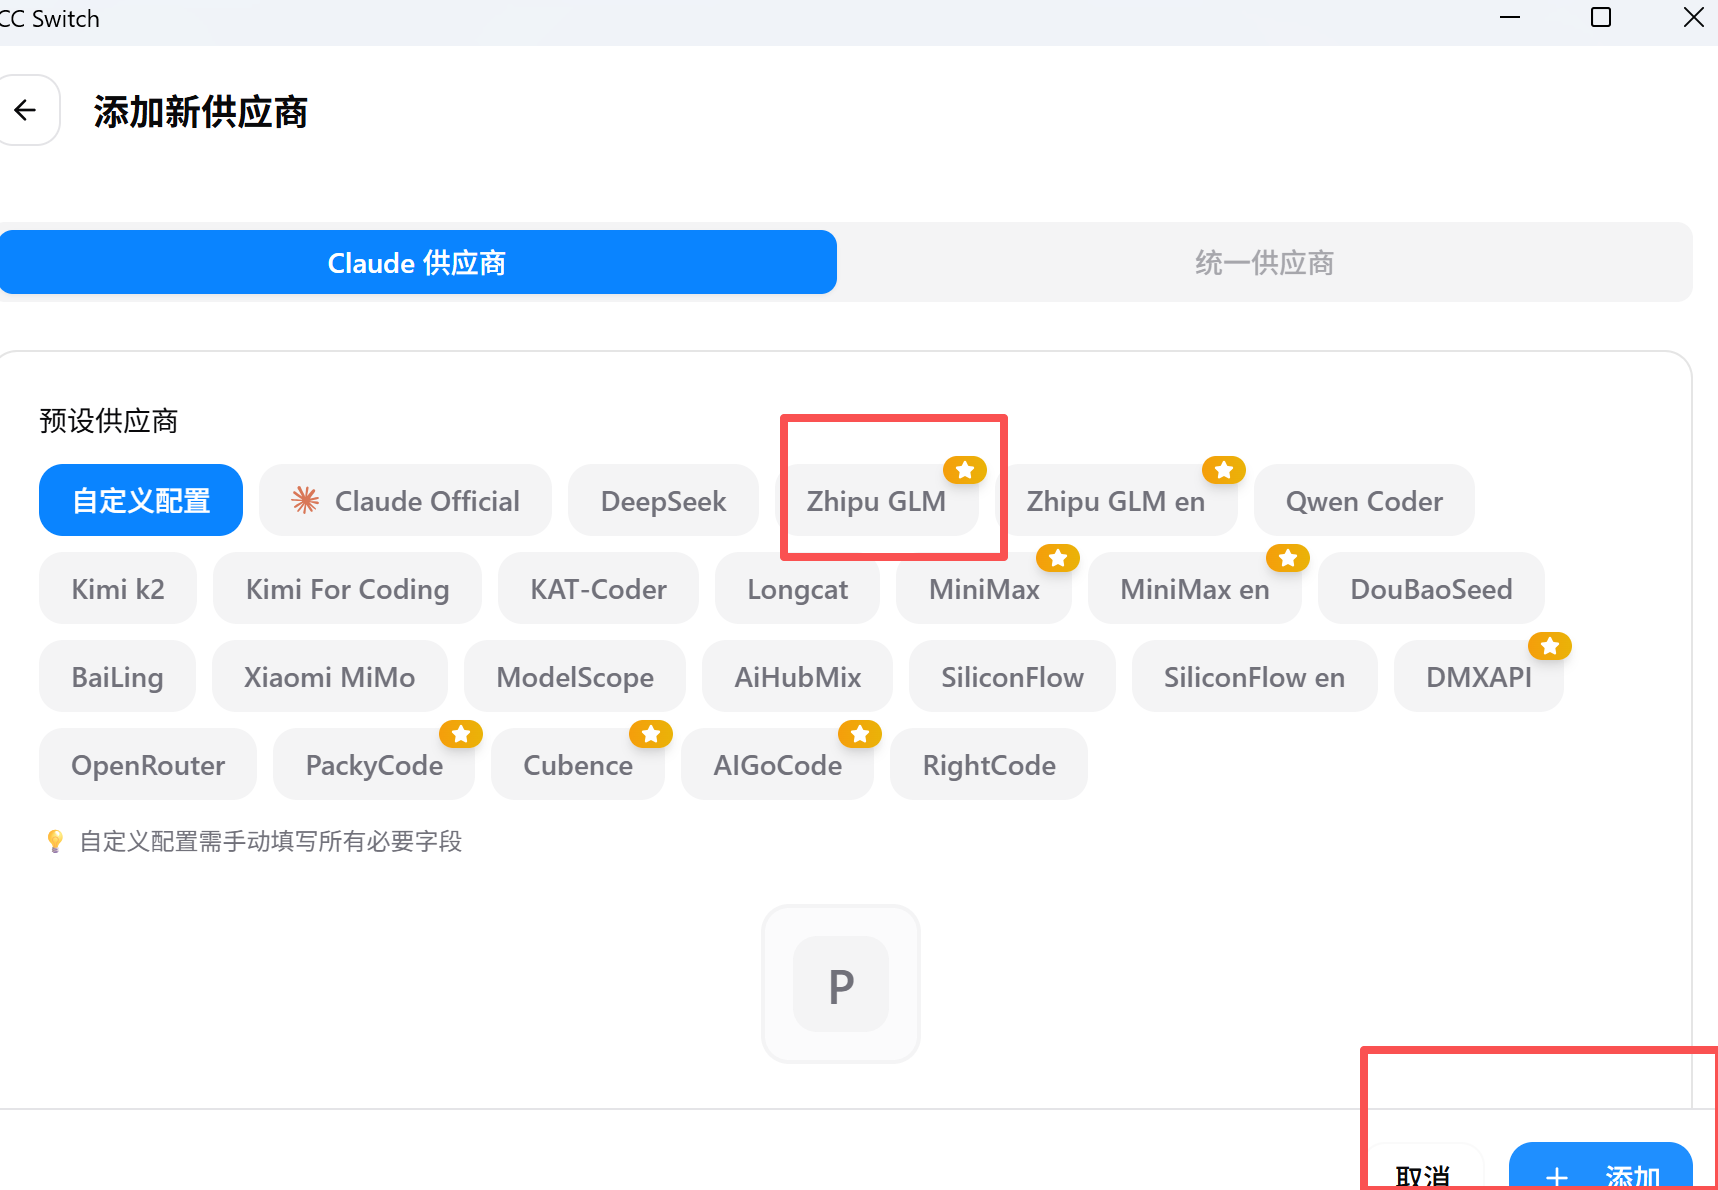The image size is (1718, 1190).
Task: Minimize the CC Switch window
Action: tap(1510, 18)
